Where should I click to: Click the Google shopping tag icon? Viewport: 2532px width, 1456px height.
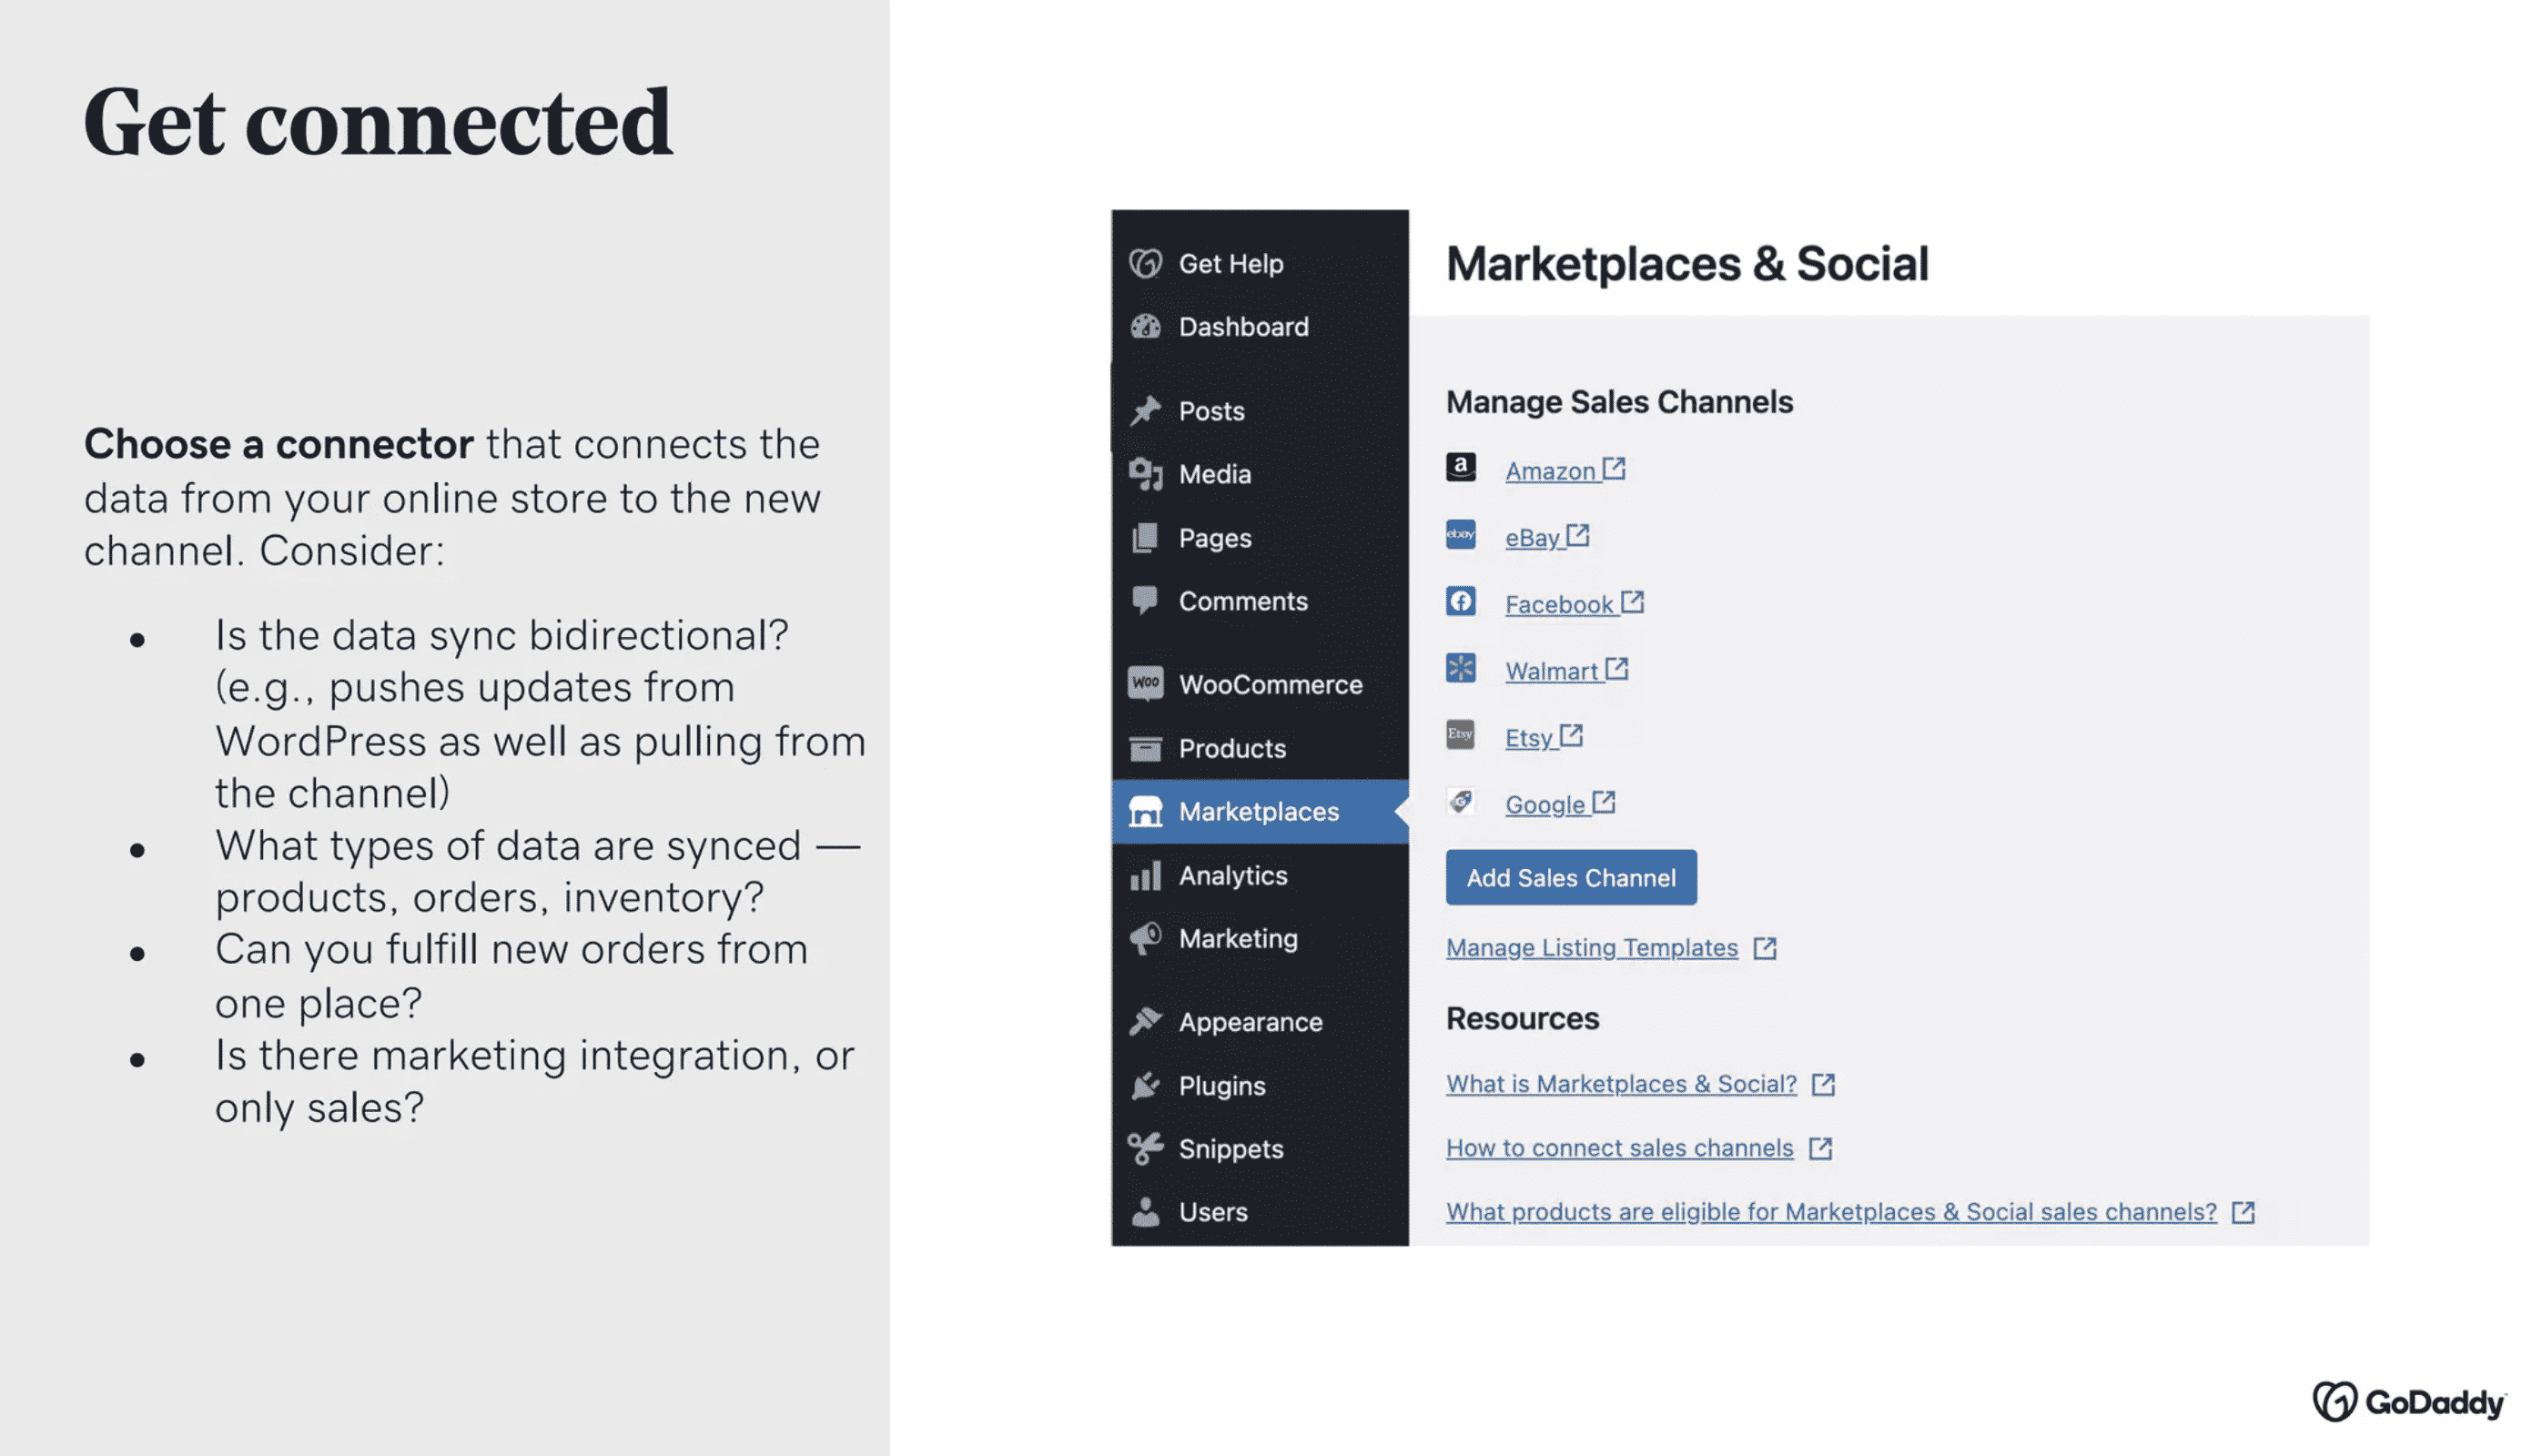(1460, 801)
